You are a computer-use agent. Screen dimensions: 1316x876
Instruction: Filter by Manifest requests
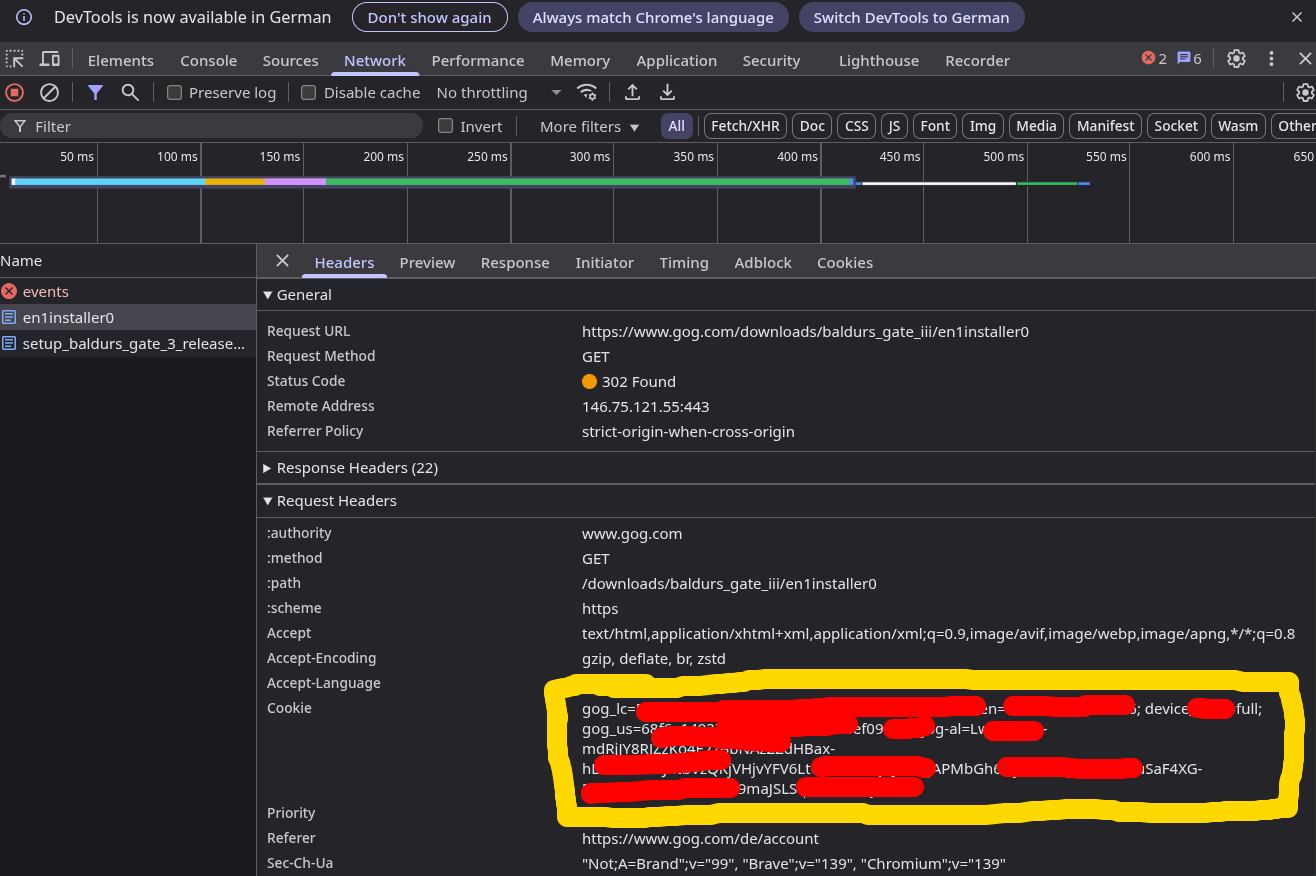pyautogui.click(x=1105, y=126)
